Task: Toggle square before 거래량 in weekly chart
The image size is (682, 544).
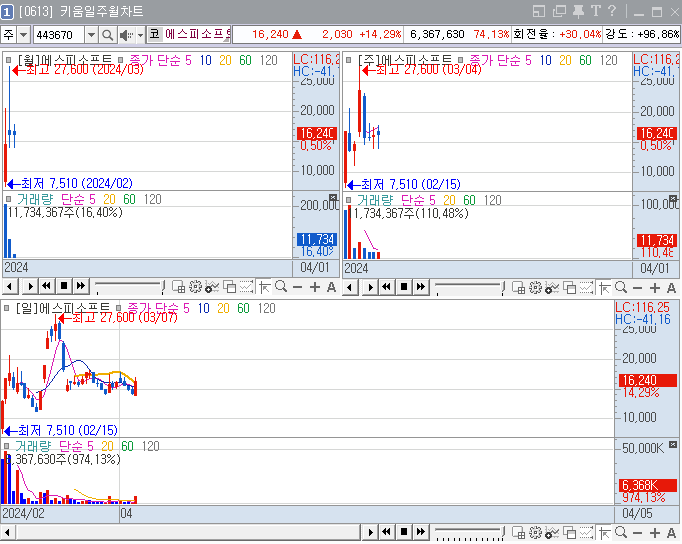Action: click(348, 200)
